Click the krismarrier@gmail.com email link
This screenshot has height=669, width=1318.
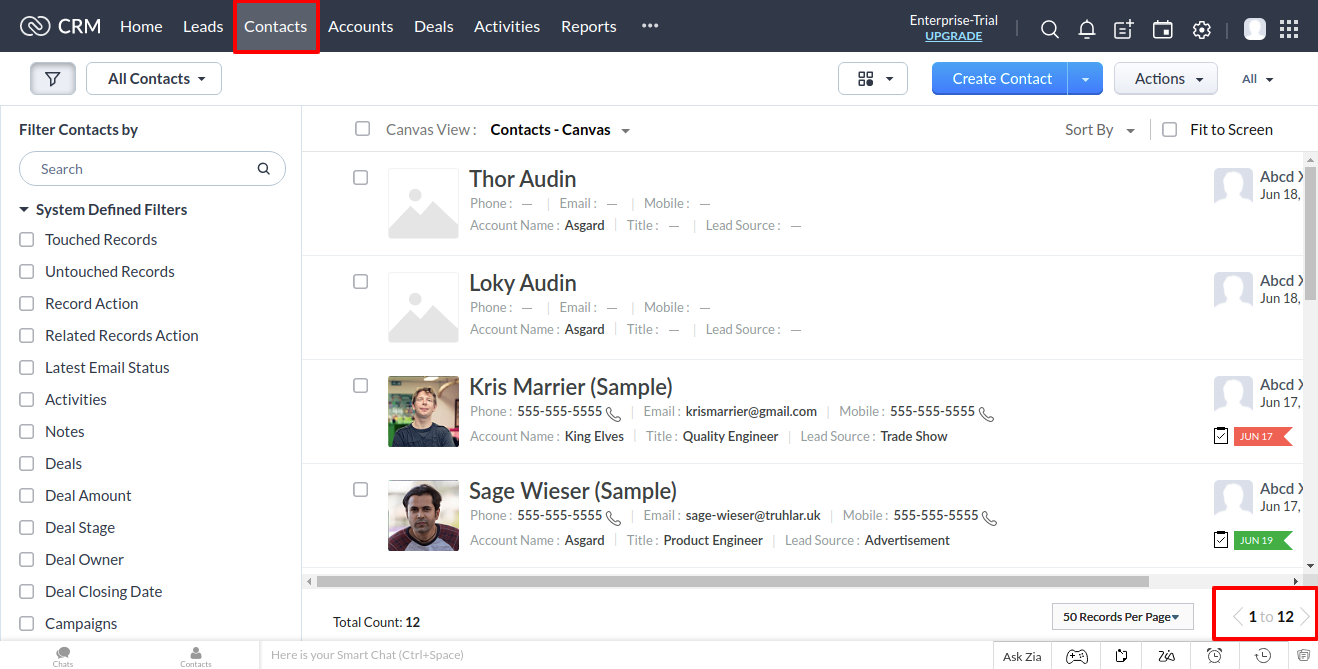(x=751, y=411)
